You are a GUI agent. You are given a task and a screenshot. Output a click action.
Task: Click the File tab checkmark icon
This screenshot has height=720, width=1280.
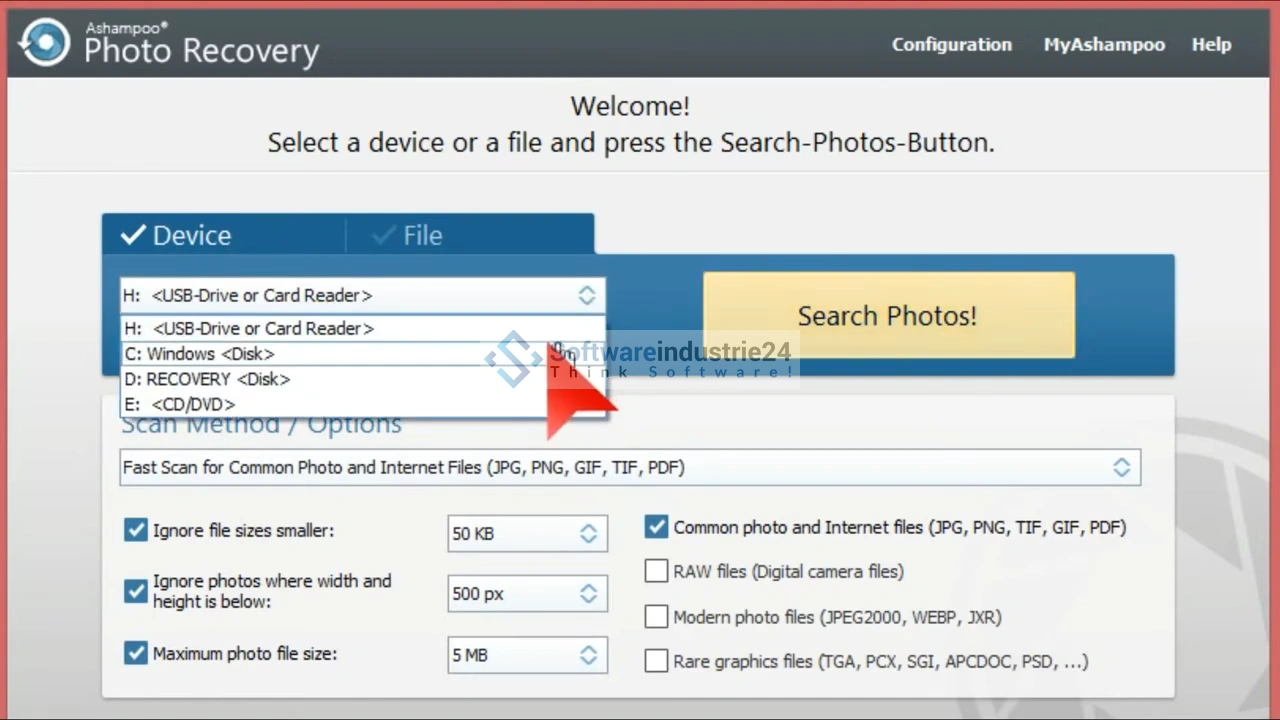click(x=383, y=235)
